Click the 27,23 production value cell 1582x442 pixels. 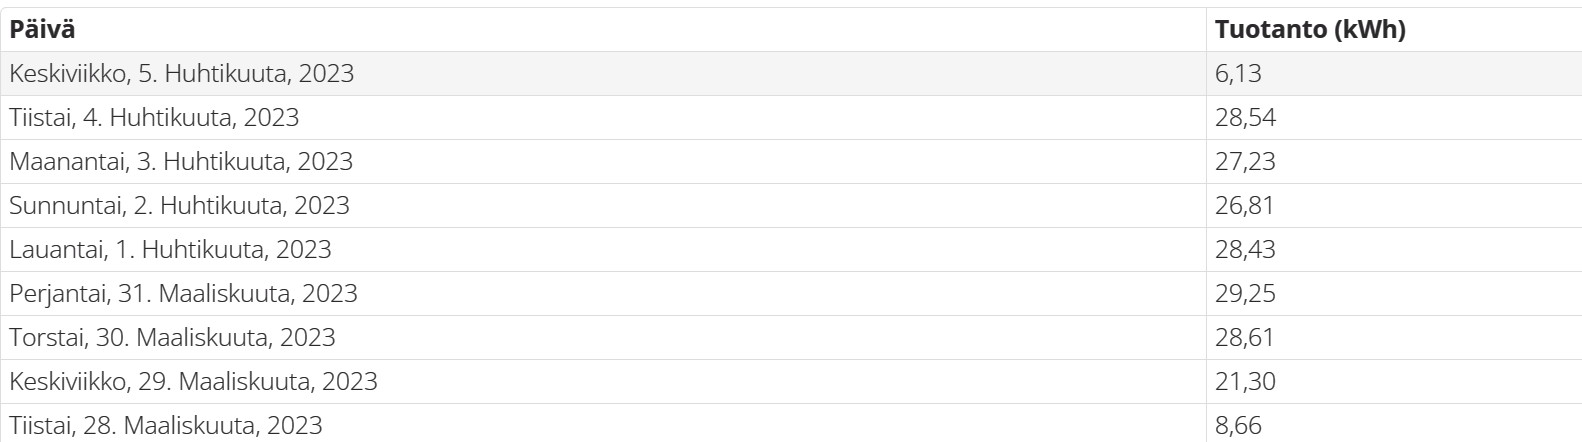pos(1394,162)
